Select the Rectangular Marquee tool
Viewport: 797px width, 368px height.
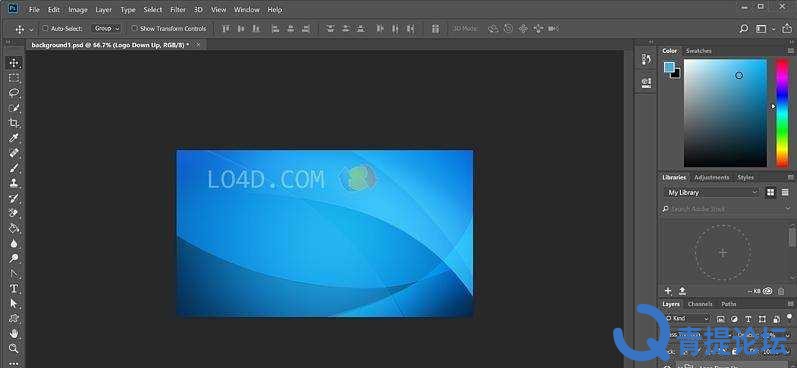[14, 78]
